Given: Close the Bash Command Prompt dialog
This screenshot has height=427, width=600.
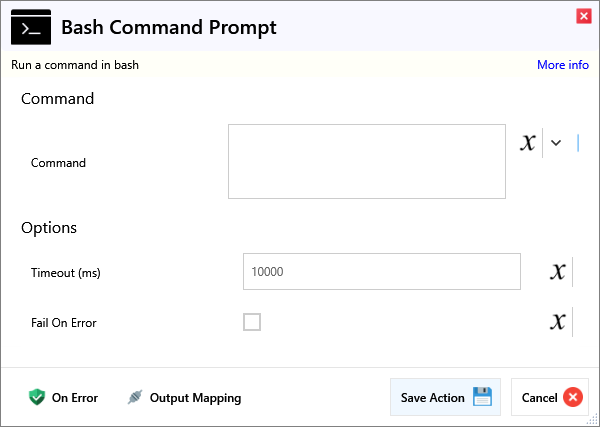Looking at the screenshot, I should [x=583, y=16].
